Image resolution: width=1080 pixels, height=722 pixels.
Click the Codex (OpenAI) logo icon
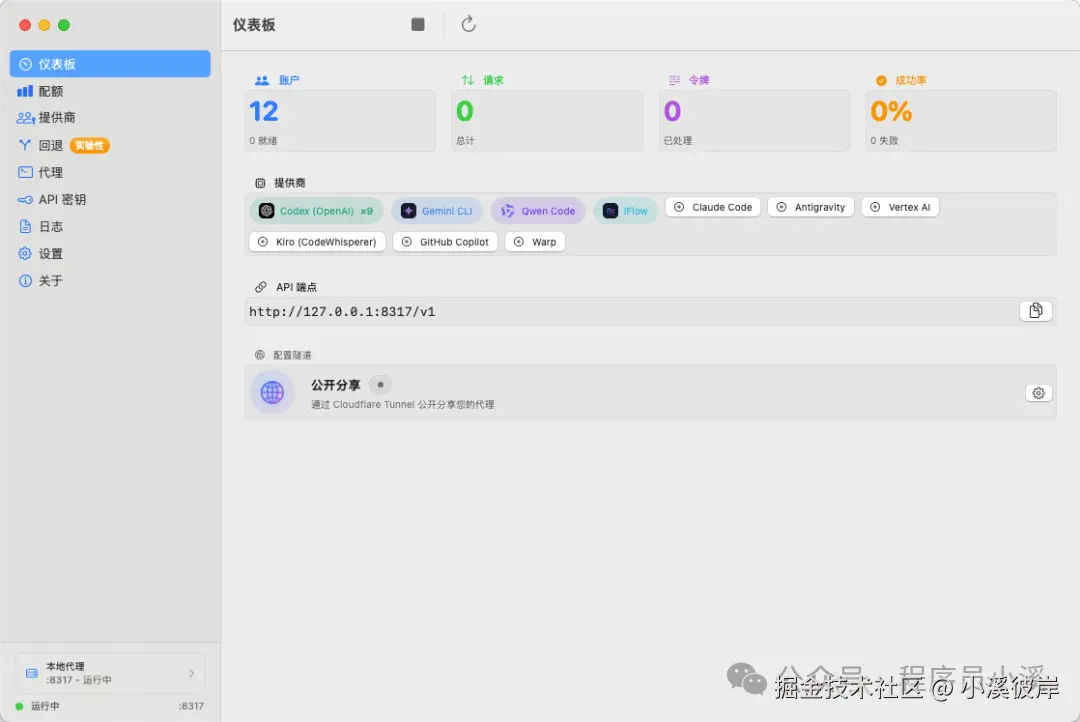(x=267, y=211)
